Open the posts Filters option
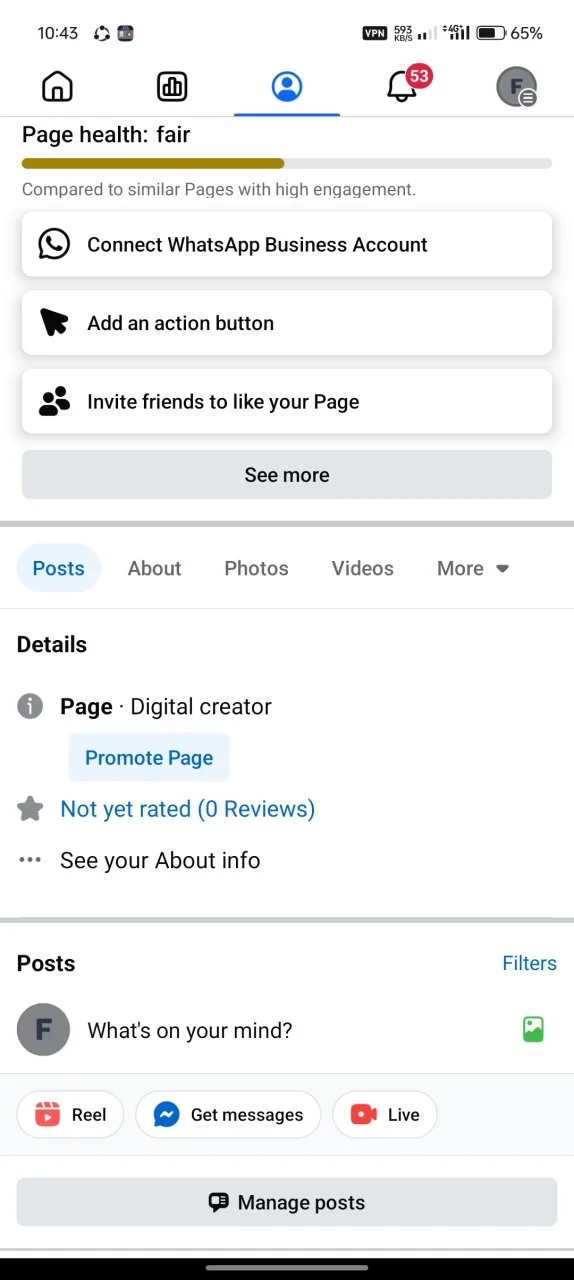Image resolution: width=574 pixels, height=1280 pixels. (529, 964)
